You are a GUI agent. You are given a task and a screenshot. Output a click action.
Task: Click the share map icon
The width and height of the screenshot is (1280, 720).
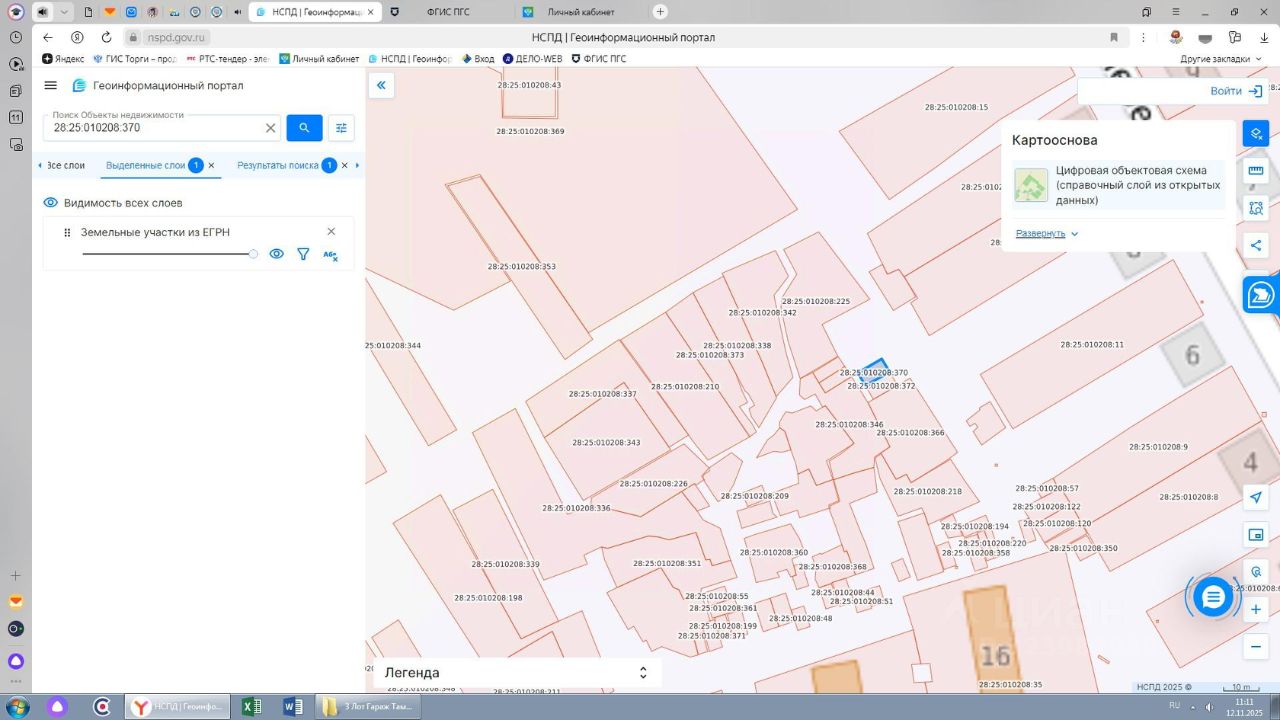pyautogui.click(x=1256, y=245)
